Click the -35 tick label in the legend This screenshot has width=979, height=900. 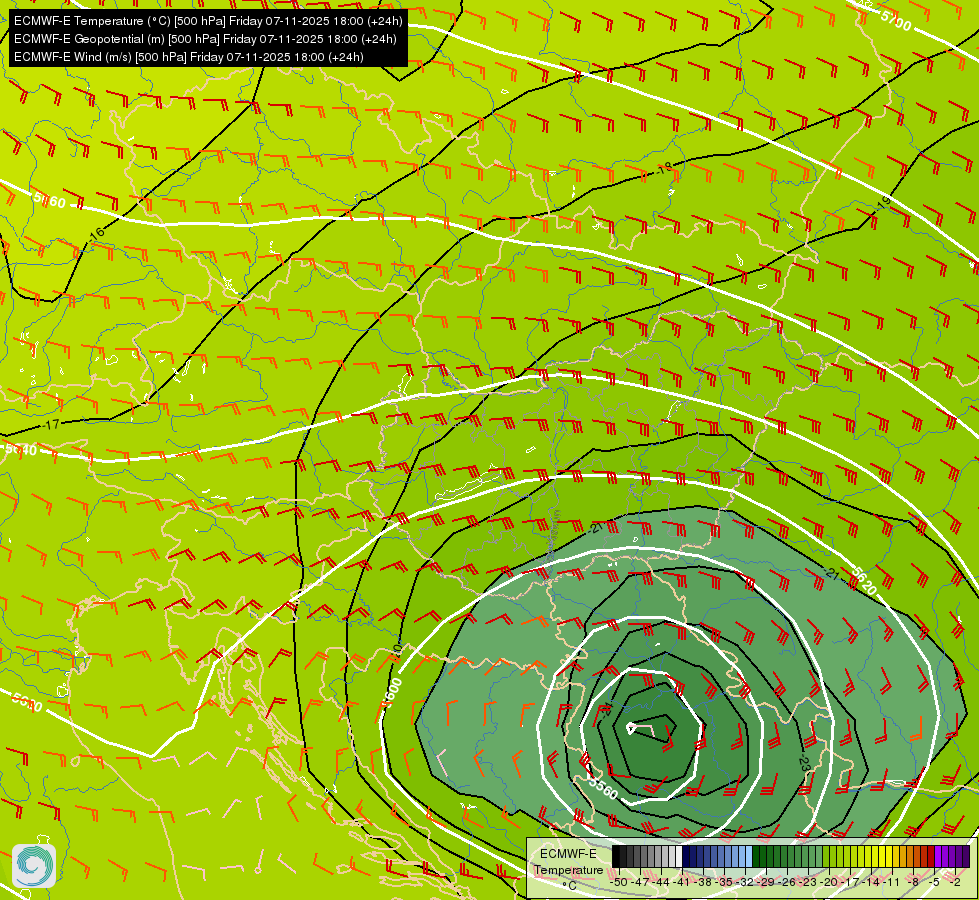(724, 882)
